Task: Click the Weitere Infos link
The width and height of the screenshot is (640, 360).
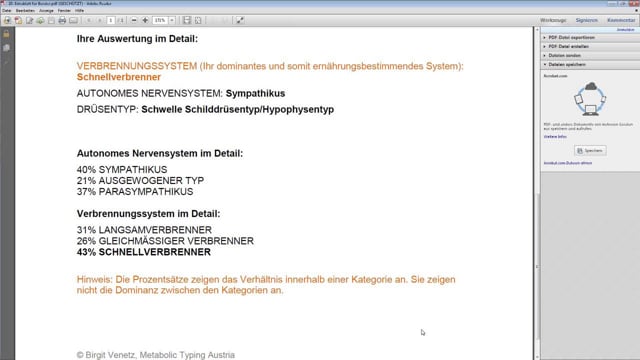Action: pos(555,137)
